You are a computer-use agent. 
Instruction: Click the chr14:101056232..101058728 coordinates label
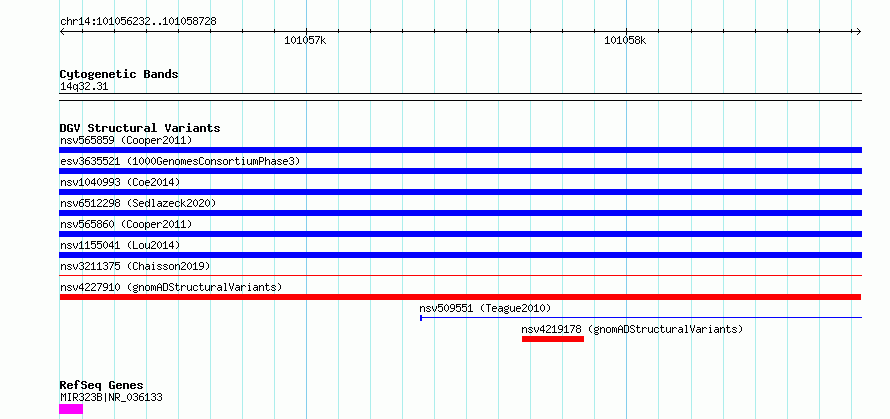coord(138,22)
